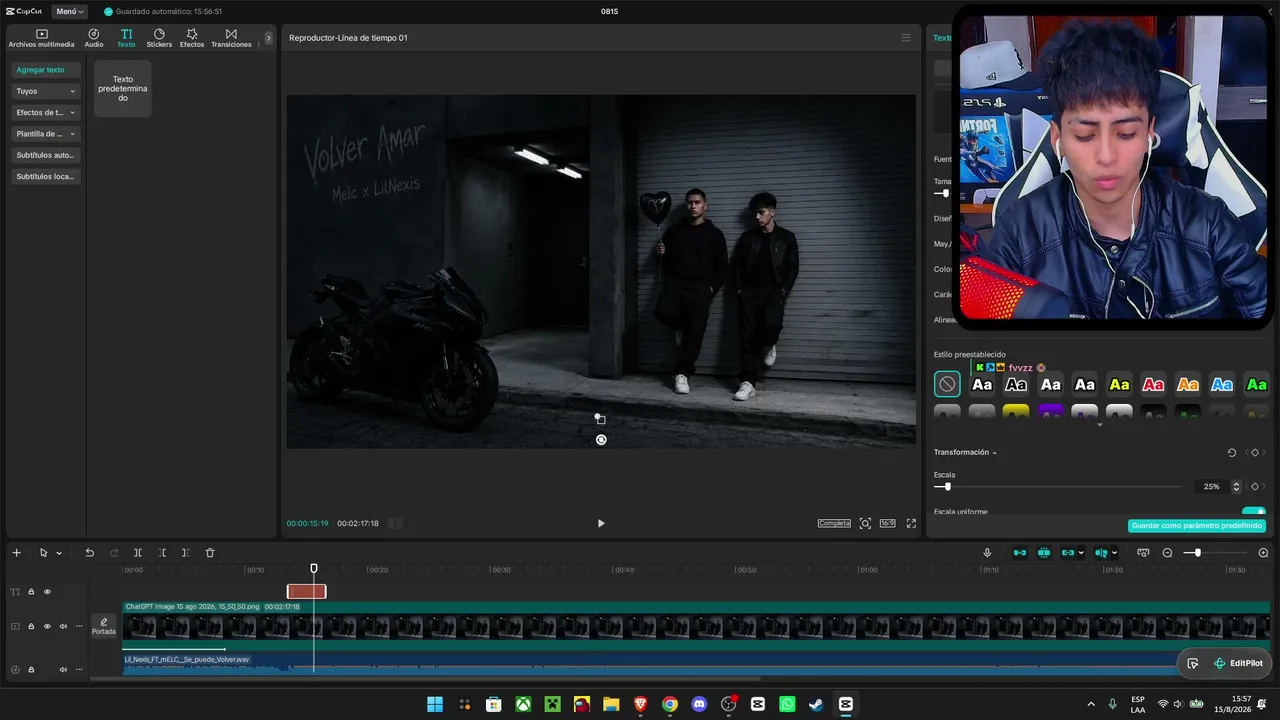Switch to the Audio tab

point(94,39)
